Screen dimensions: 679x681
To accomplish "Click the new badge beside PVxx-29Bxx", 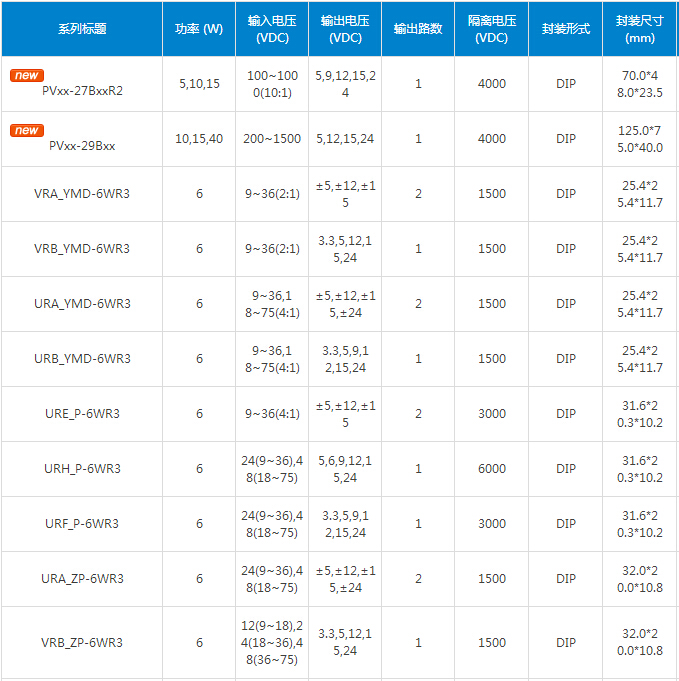I will pyautogui.click(x=27, y=130).
